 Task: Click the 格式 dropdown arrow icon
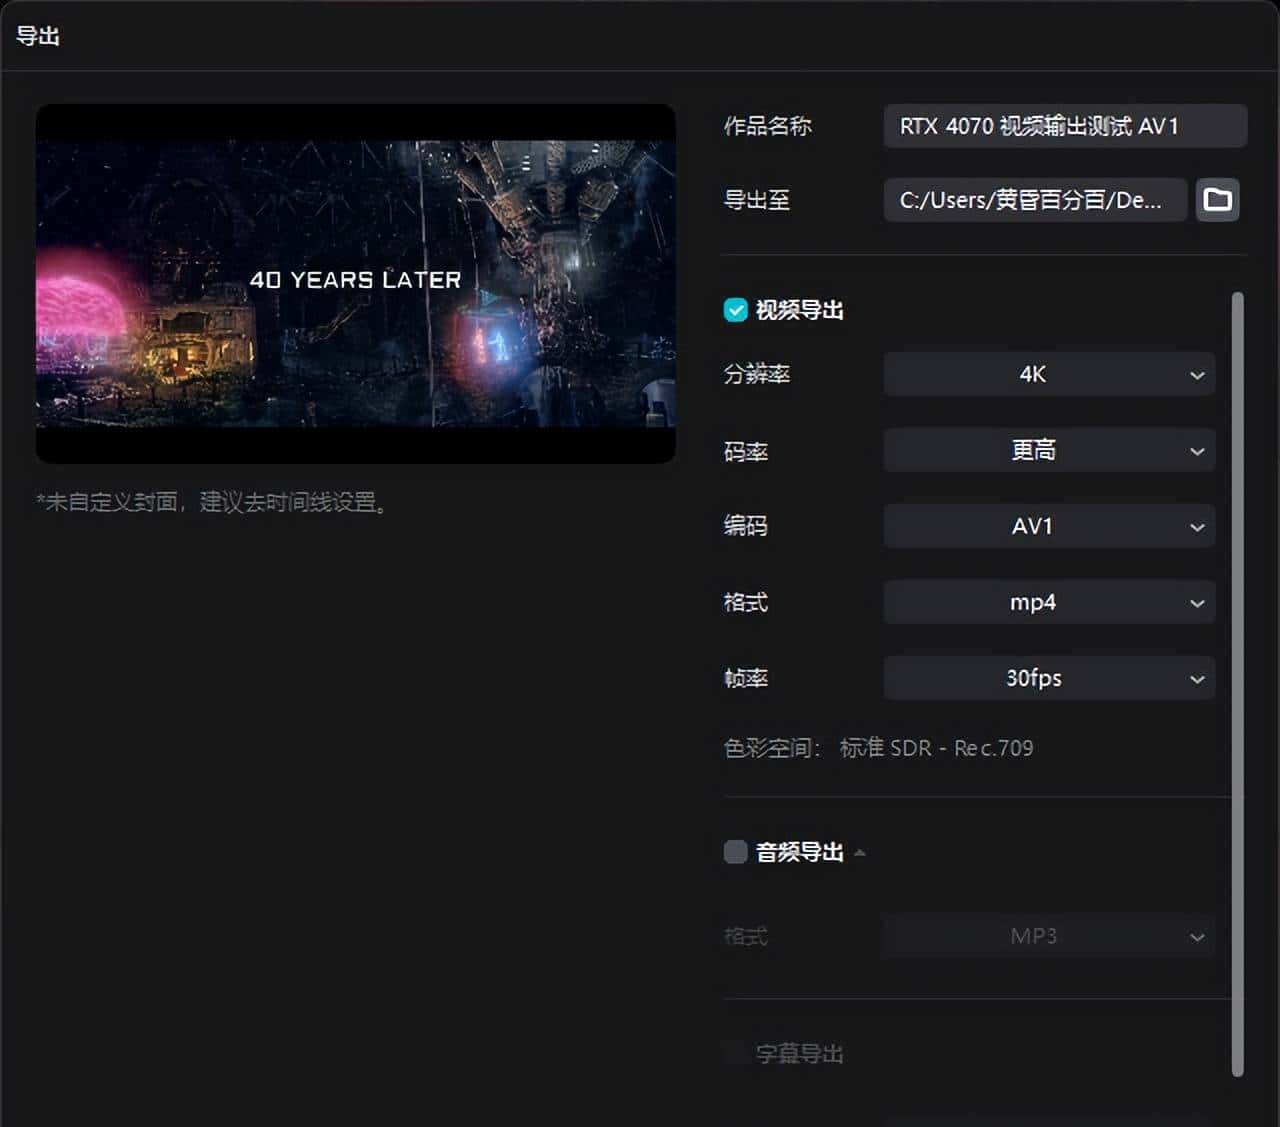point(1197,602)
